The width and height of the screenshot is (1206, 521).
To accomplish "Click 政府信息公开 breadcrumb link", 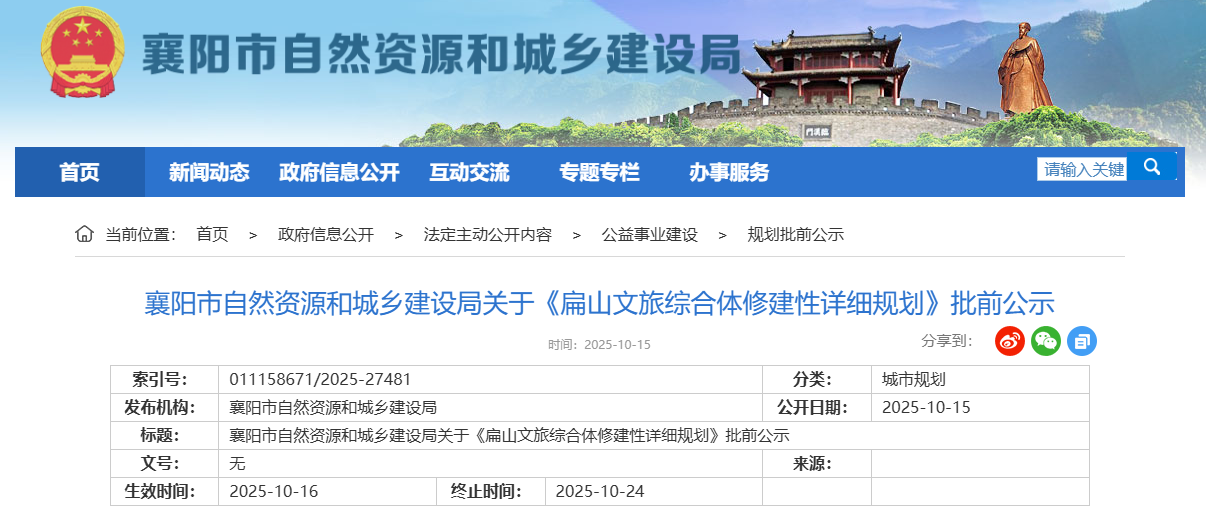I will 326,235.
